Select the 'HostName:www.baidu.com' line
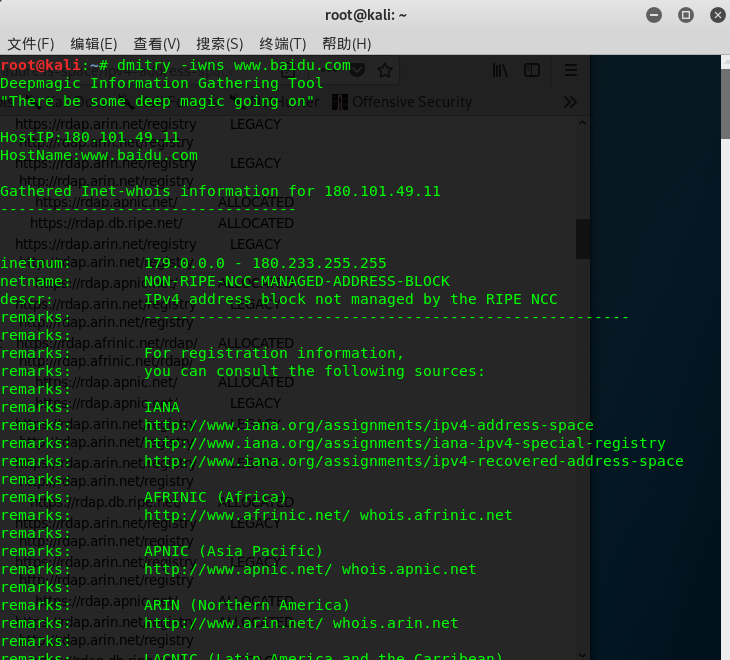Screen dimensions: 730x660 click(x=99, y=155)
